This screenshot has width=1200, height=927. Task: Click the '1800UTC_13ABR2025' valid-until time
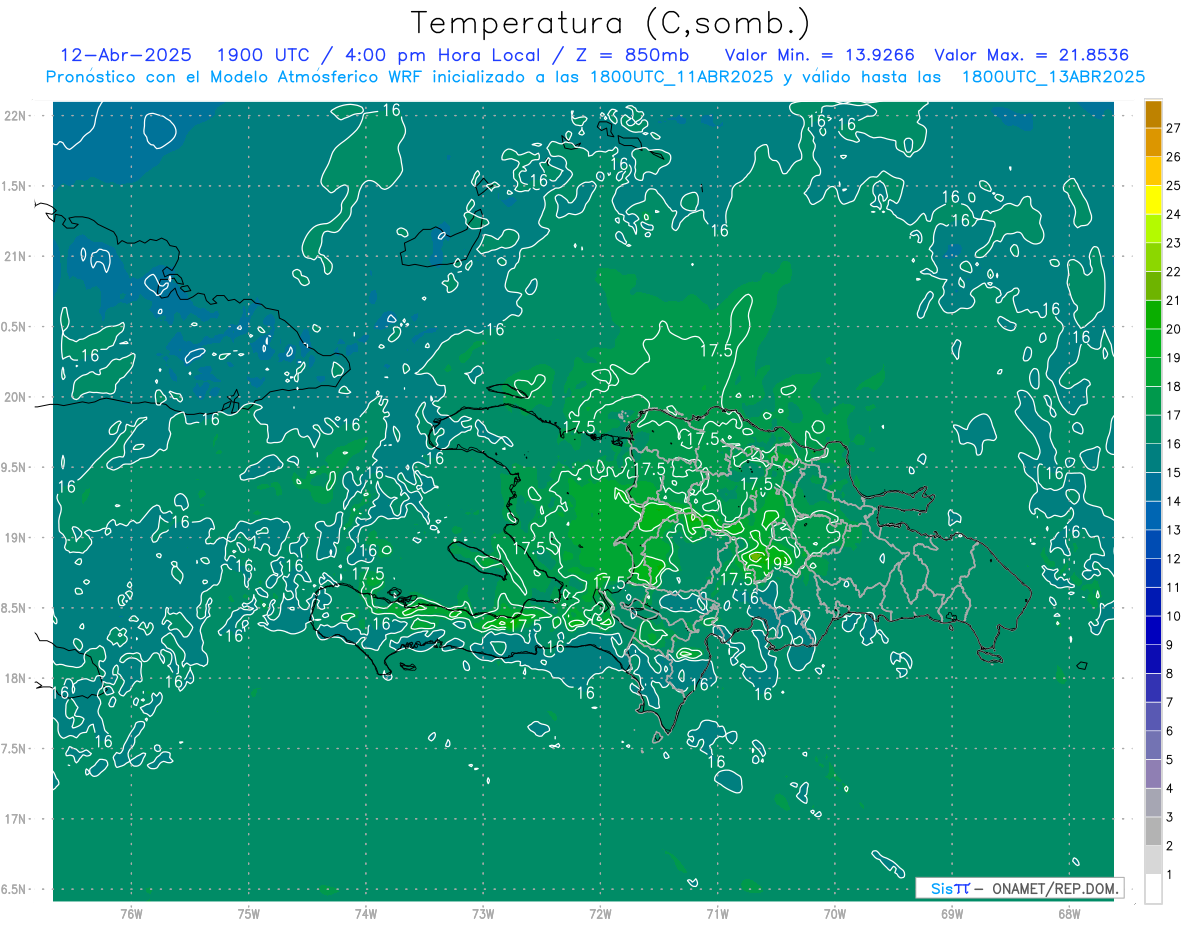tap(1053, 77)
